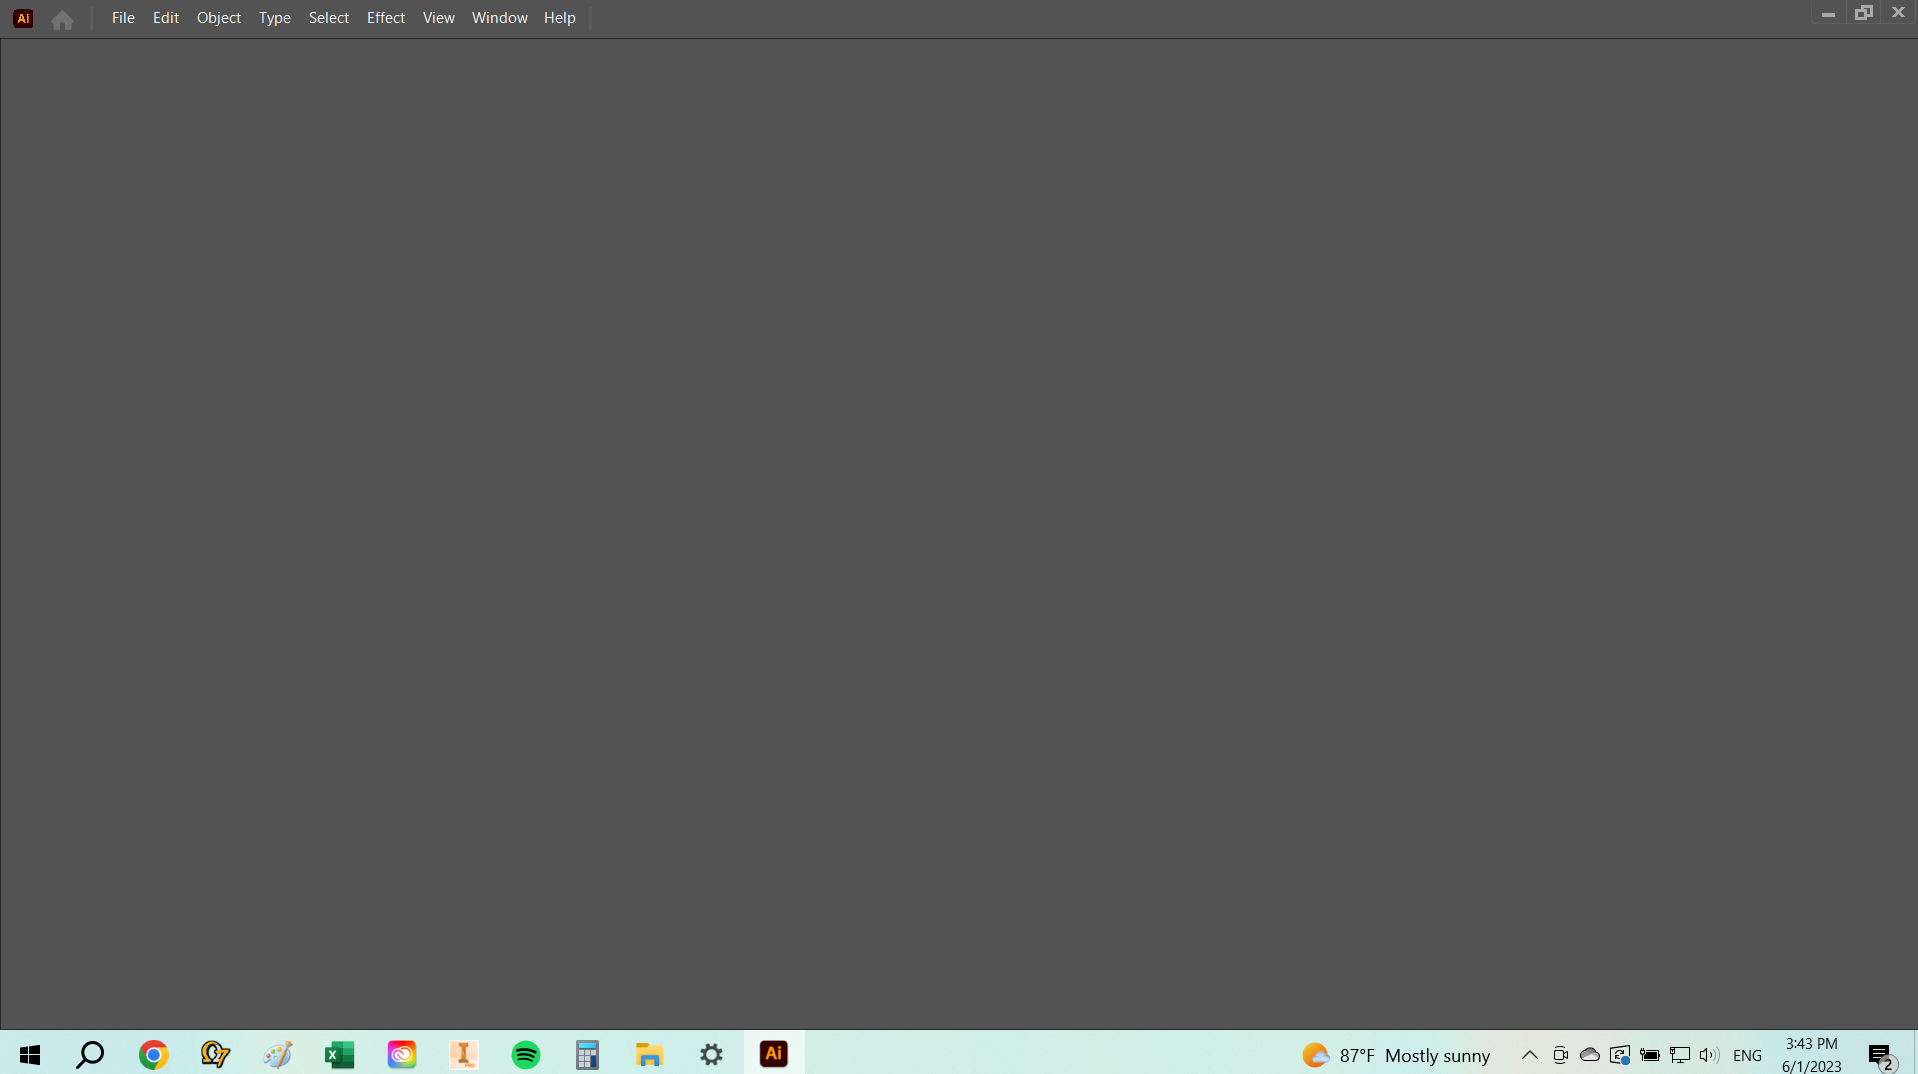The image size is (1918, 1074).
Task: Check battery status in the tray
Action: (x=1650, y=1054)
